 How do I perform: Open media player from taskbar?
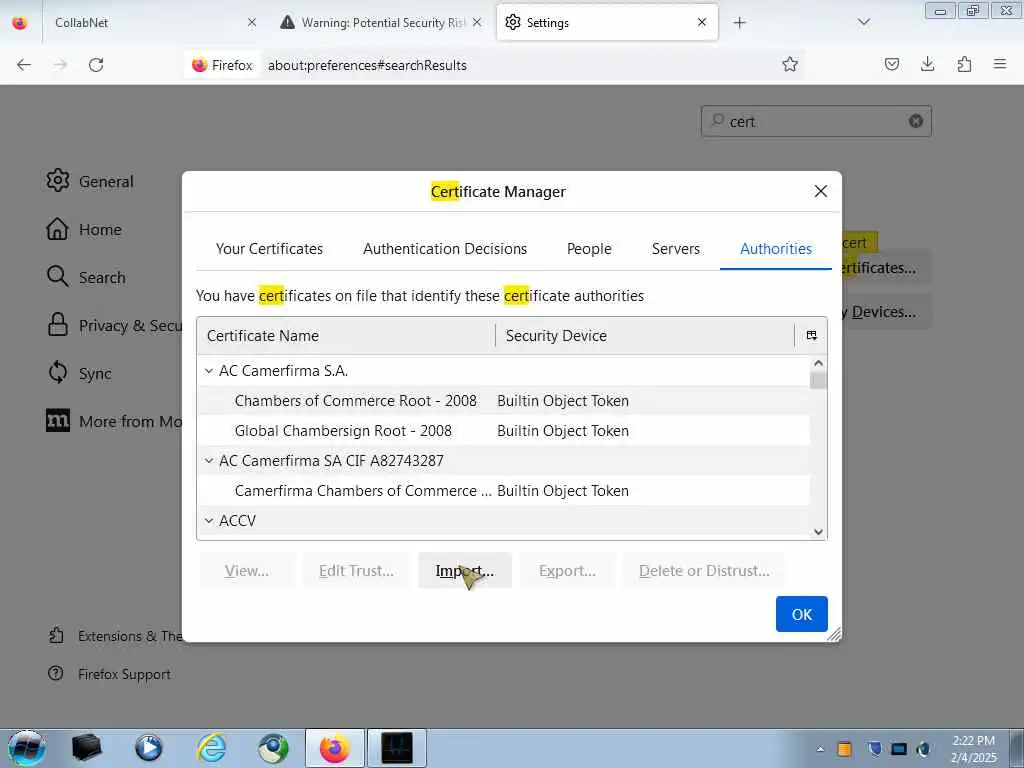point(149,748)
